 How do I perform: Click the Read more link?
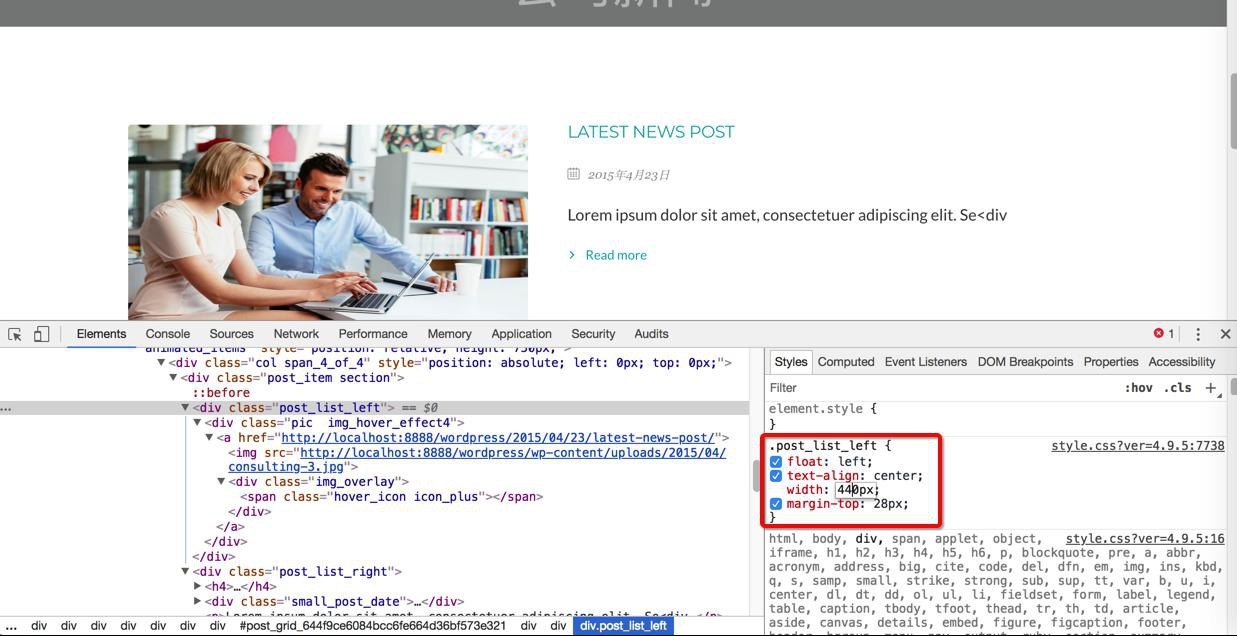click(x=616, y=255)
